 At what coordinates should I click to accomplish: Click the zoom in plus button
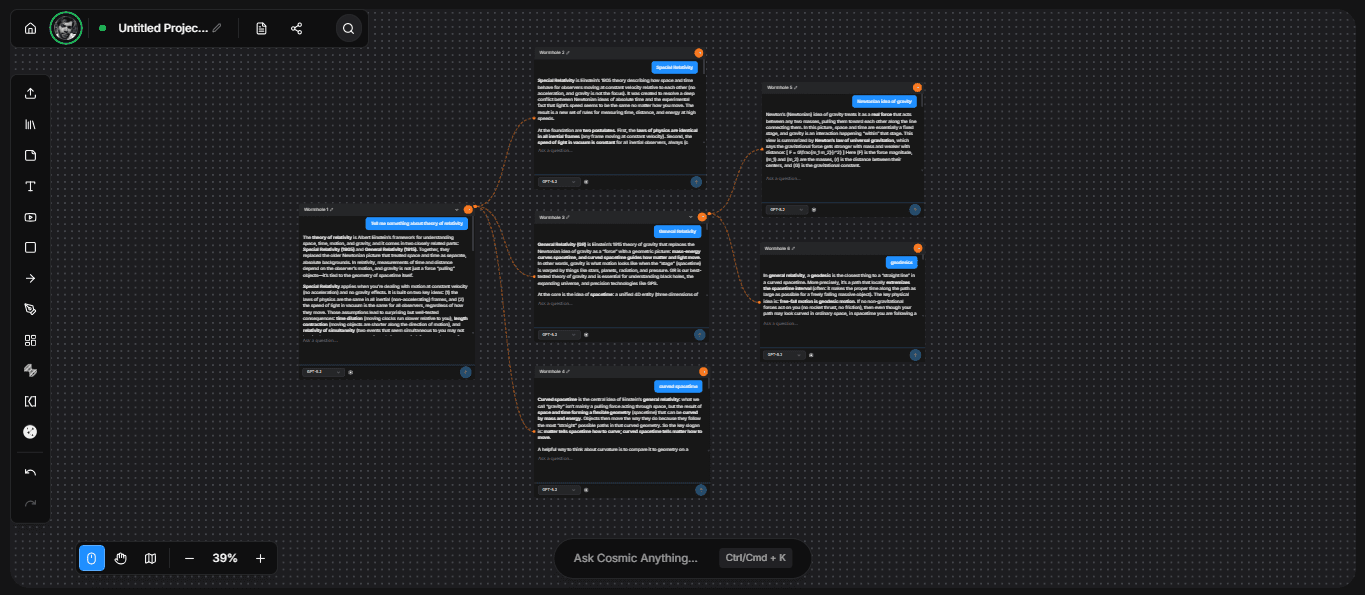pyautogui.click(x=260, y=558)
